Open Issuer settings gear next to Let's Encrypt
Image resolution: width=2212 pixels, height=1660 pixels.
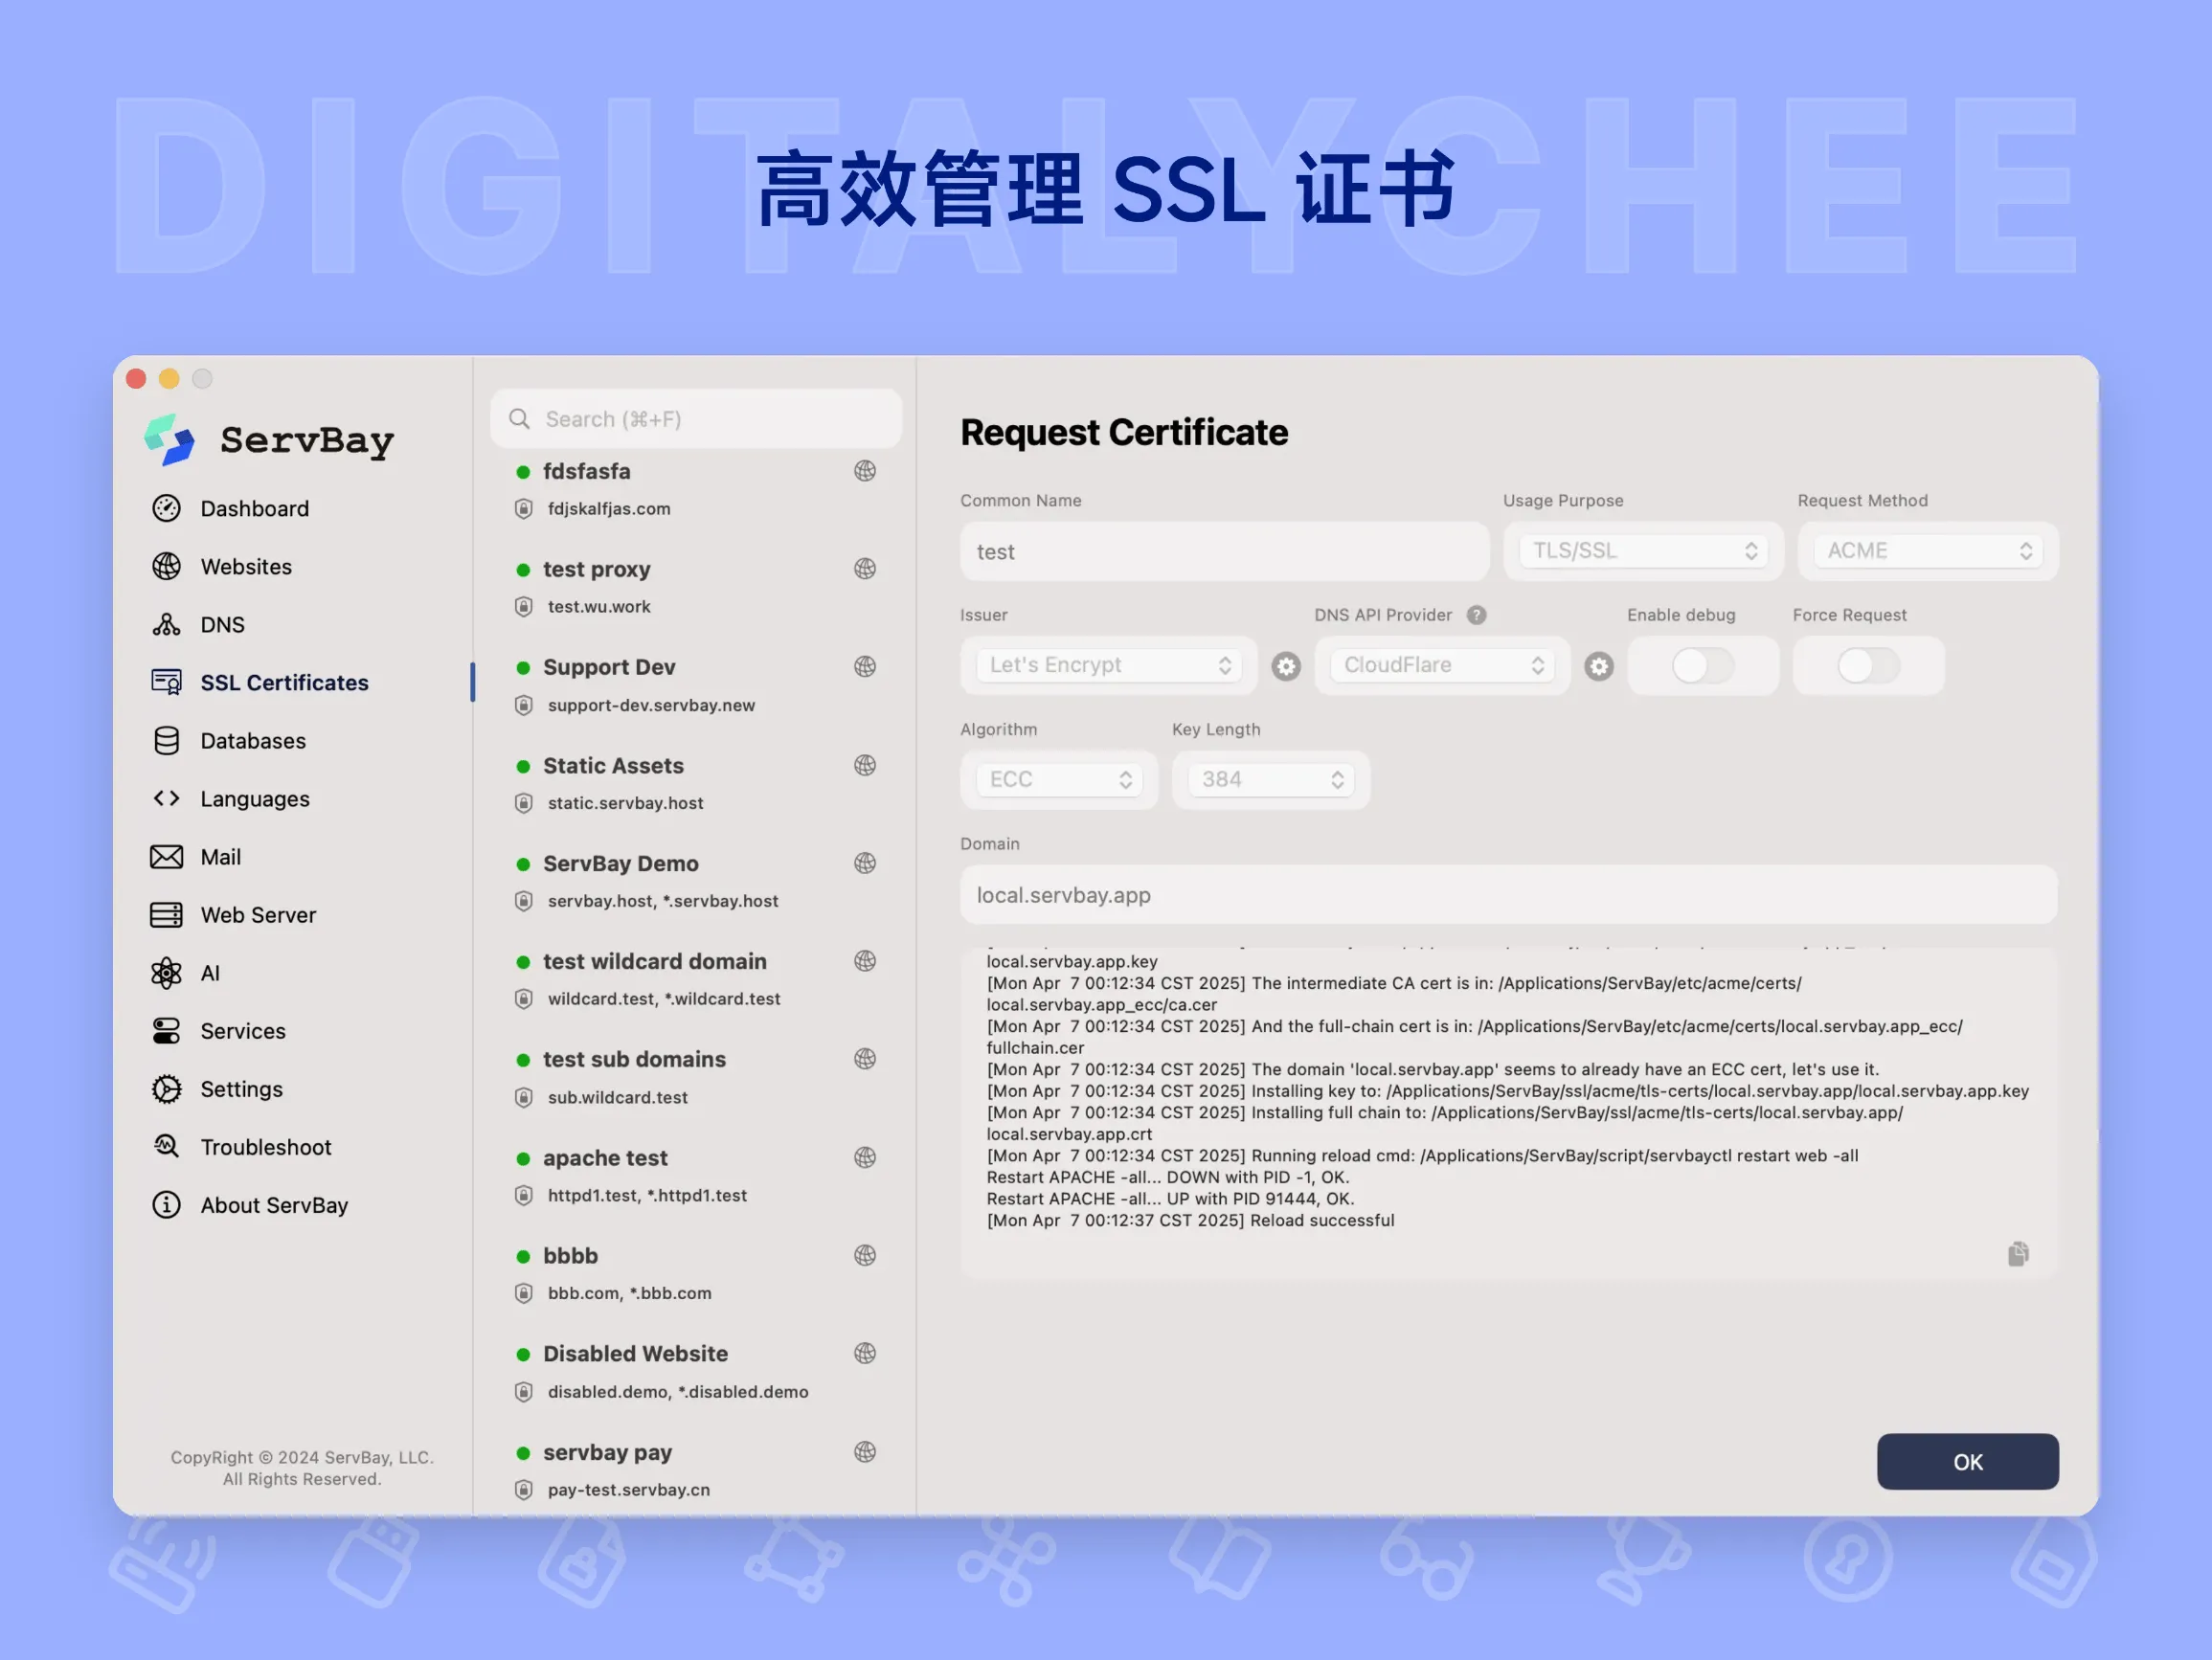(x=1286, y=666)
